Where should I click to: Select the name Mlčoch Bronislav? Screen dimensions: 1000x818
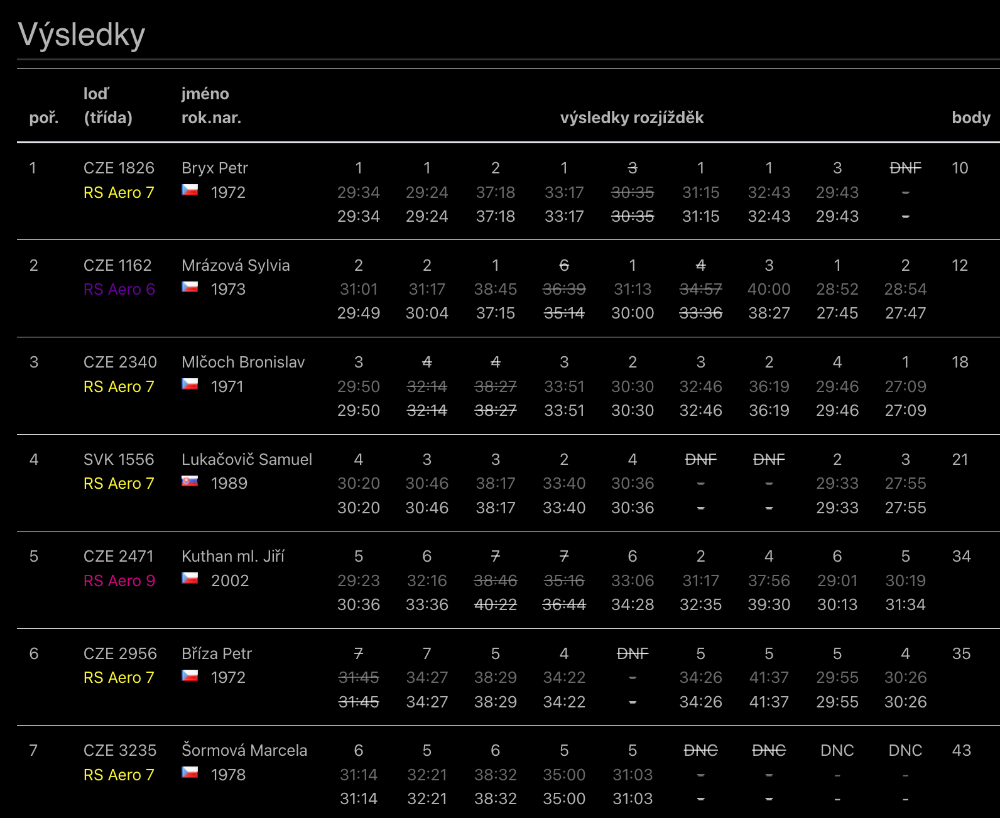[x=244, y=362]
